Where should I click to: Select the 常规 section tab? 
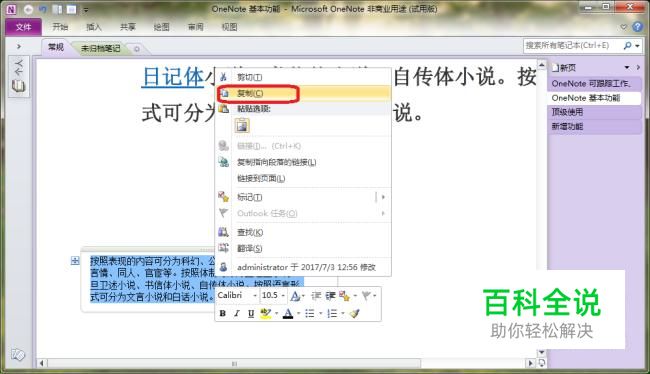pos(56,47)
